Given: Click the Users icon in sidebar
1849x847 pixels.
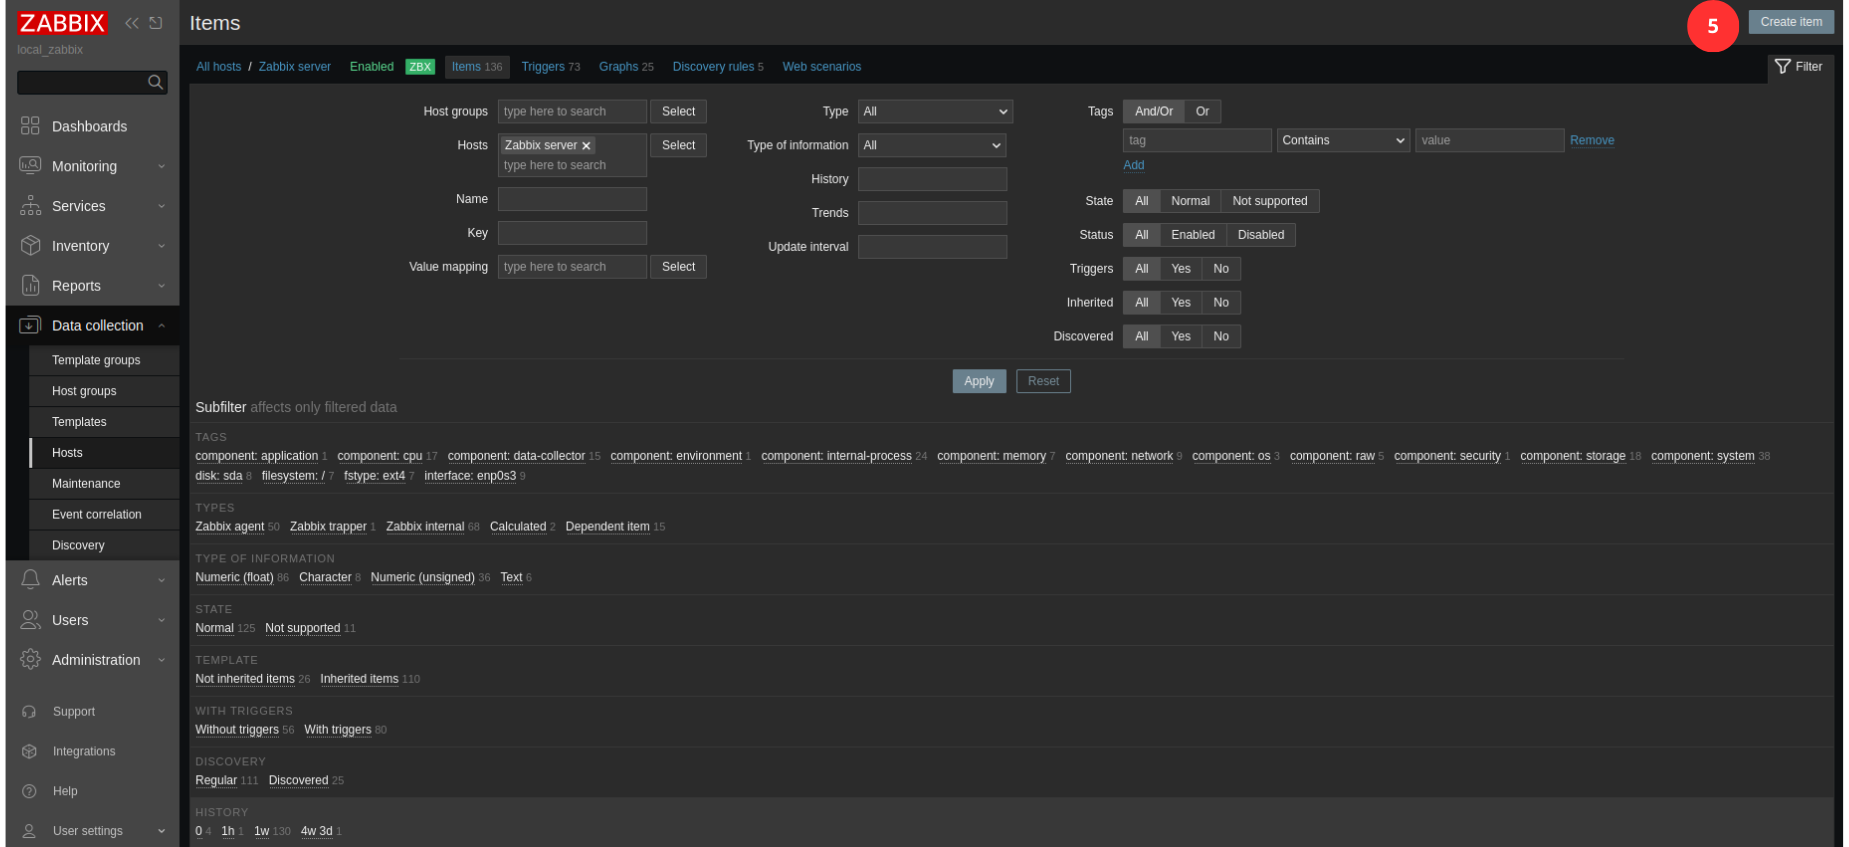Looking at the screenshot, I should [30, 620].
